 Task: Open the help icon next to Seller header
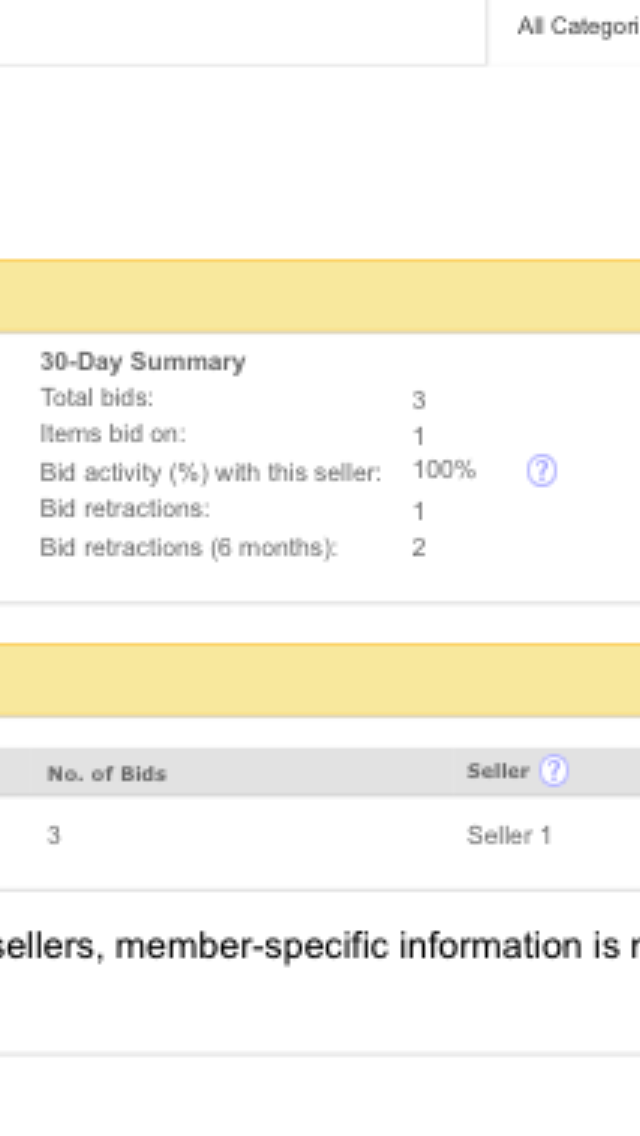[554, 771]
